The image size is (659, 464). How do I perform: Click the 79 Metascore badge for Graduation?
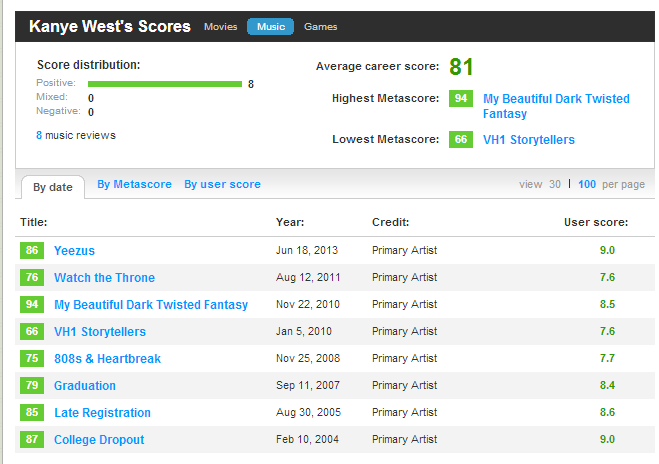tap(32, 385)
